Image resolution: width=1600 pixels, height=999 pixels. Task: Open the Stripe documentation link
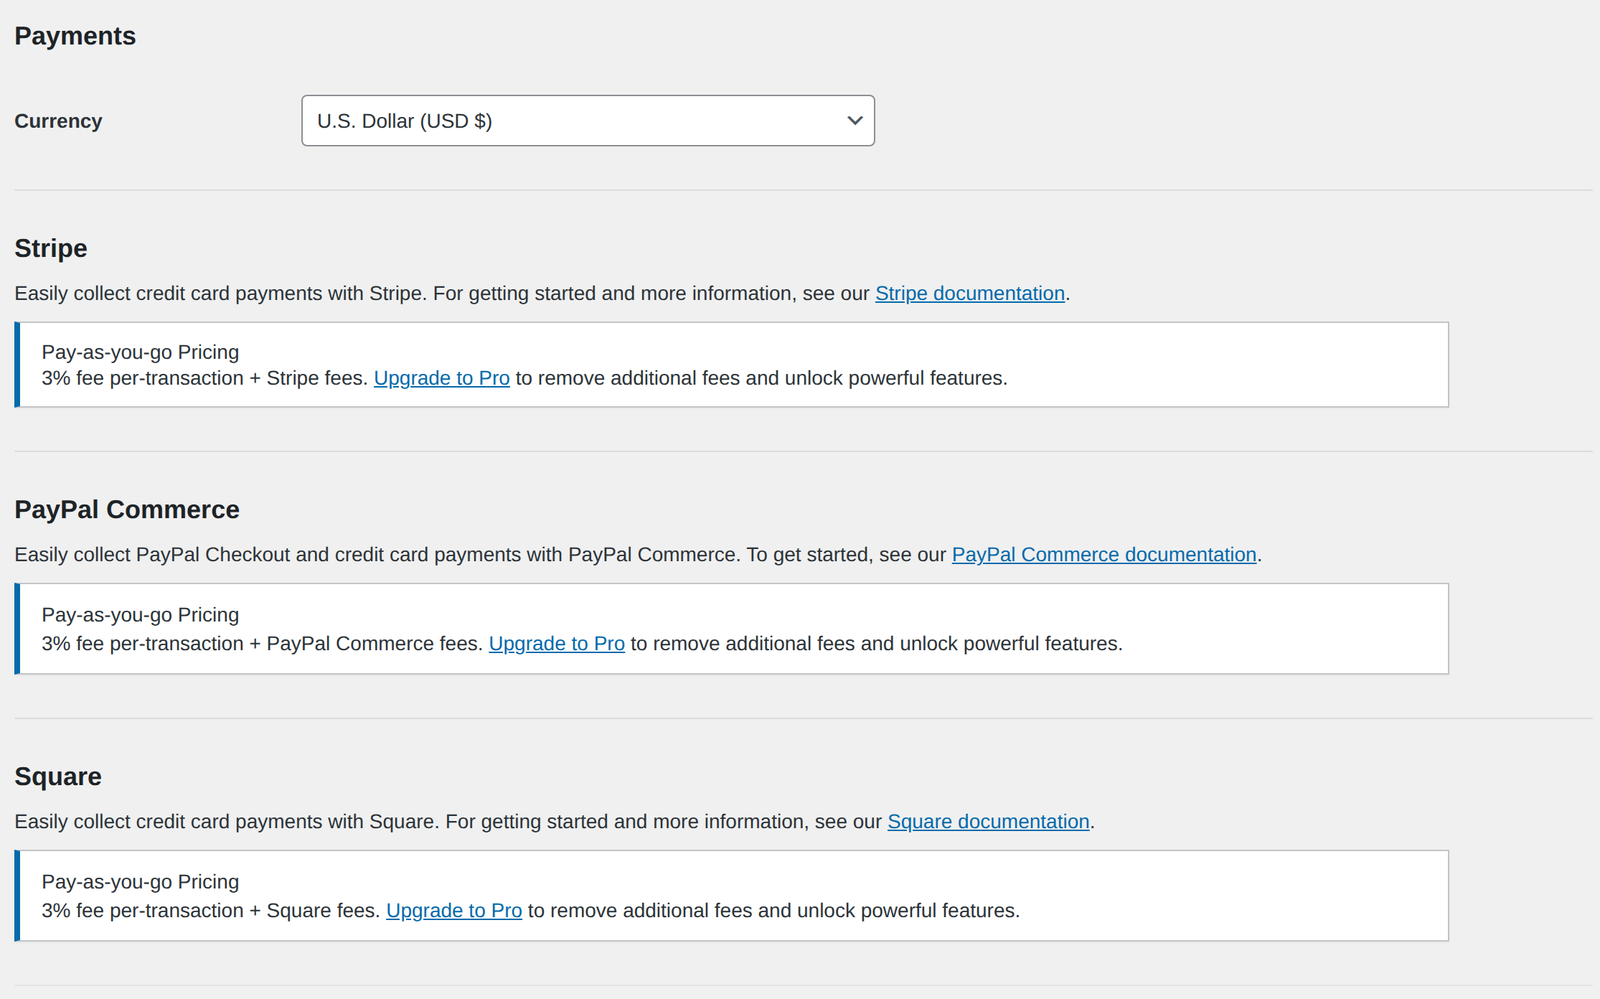tap(970, 294)
